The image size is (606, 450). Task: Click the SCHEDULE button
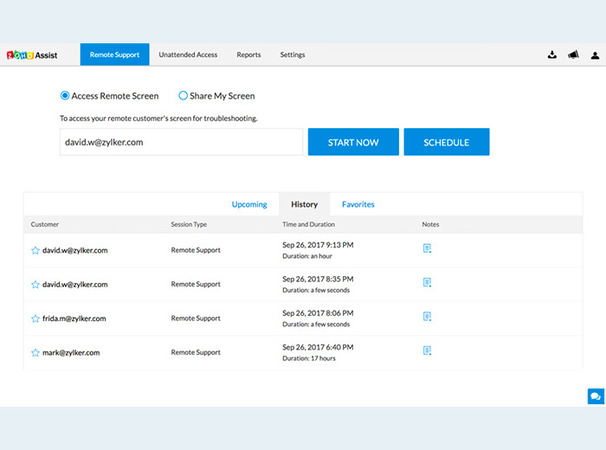(446, 142)
